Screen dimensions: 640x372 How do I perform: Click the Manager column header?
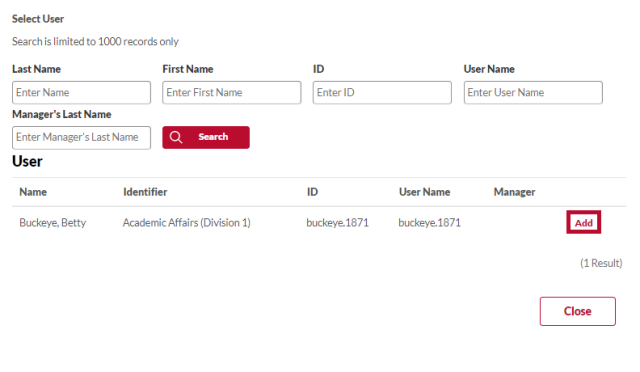(x=514, y=192)
